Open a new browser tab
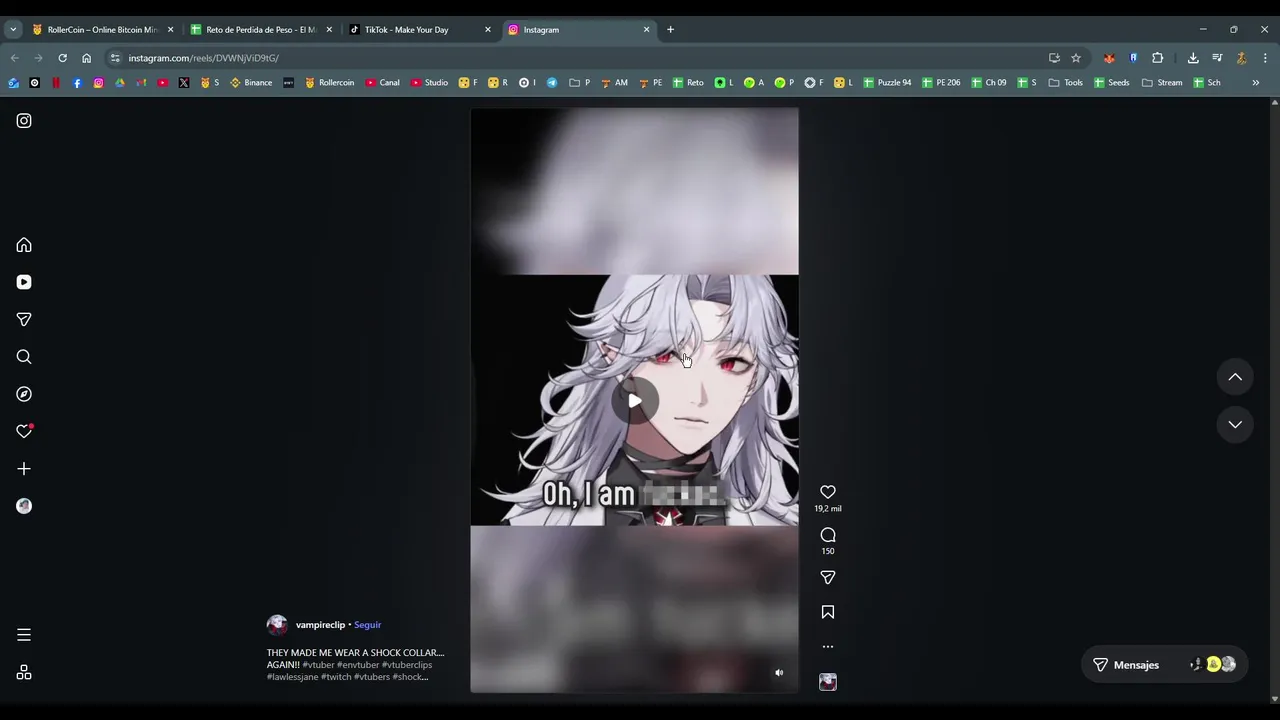Image resolution: width=1280 pixels, height=720 pixels. [670, 30]
